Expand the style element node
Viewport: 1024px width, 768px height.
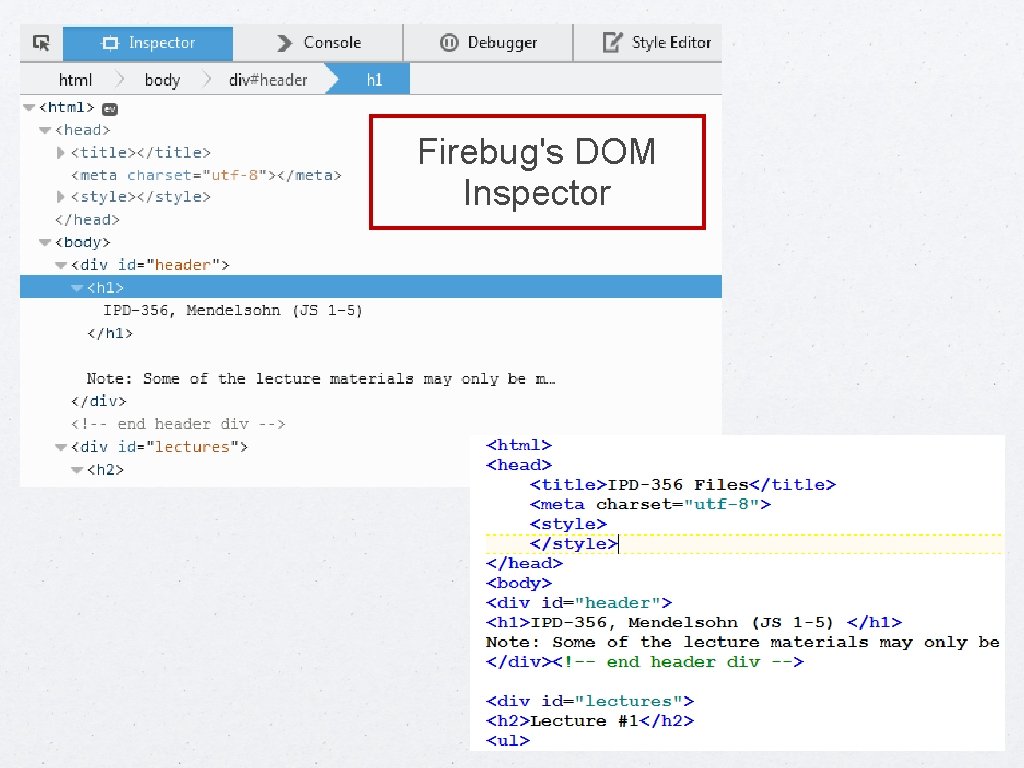click(61, 197)
